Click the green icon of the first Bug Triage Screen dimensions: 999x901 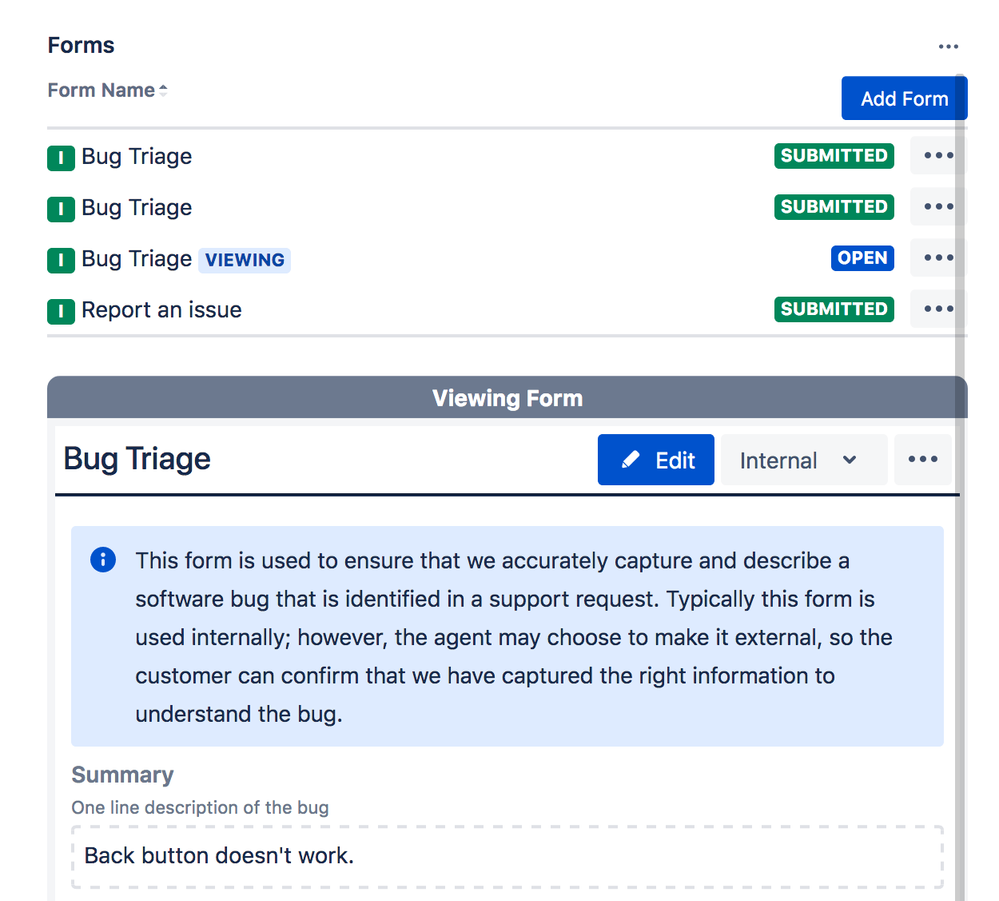coord(61,158)
